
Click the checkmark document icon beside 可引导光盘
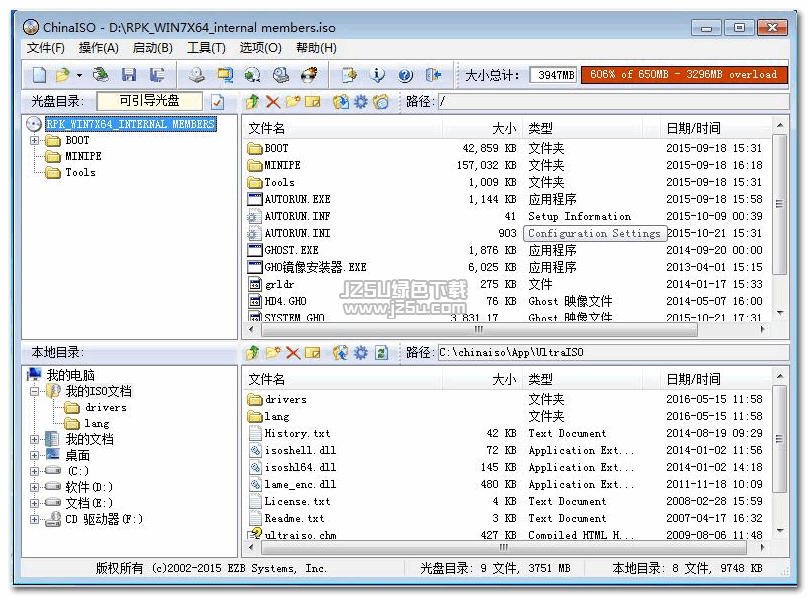click(x=217, y=102)
